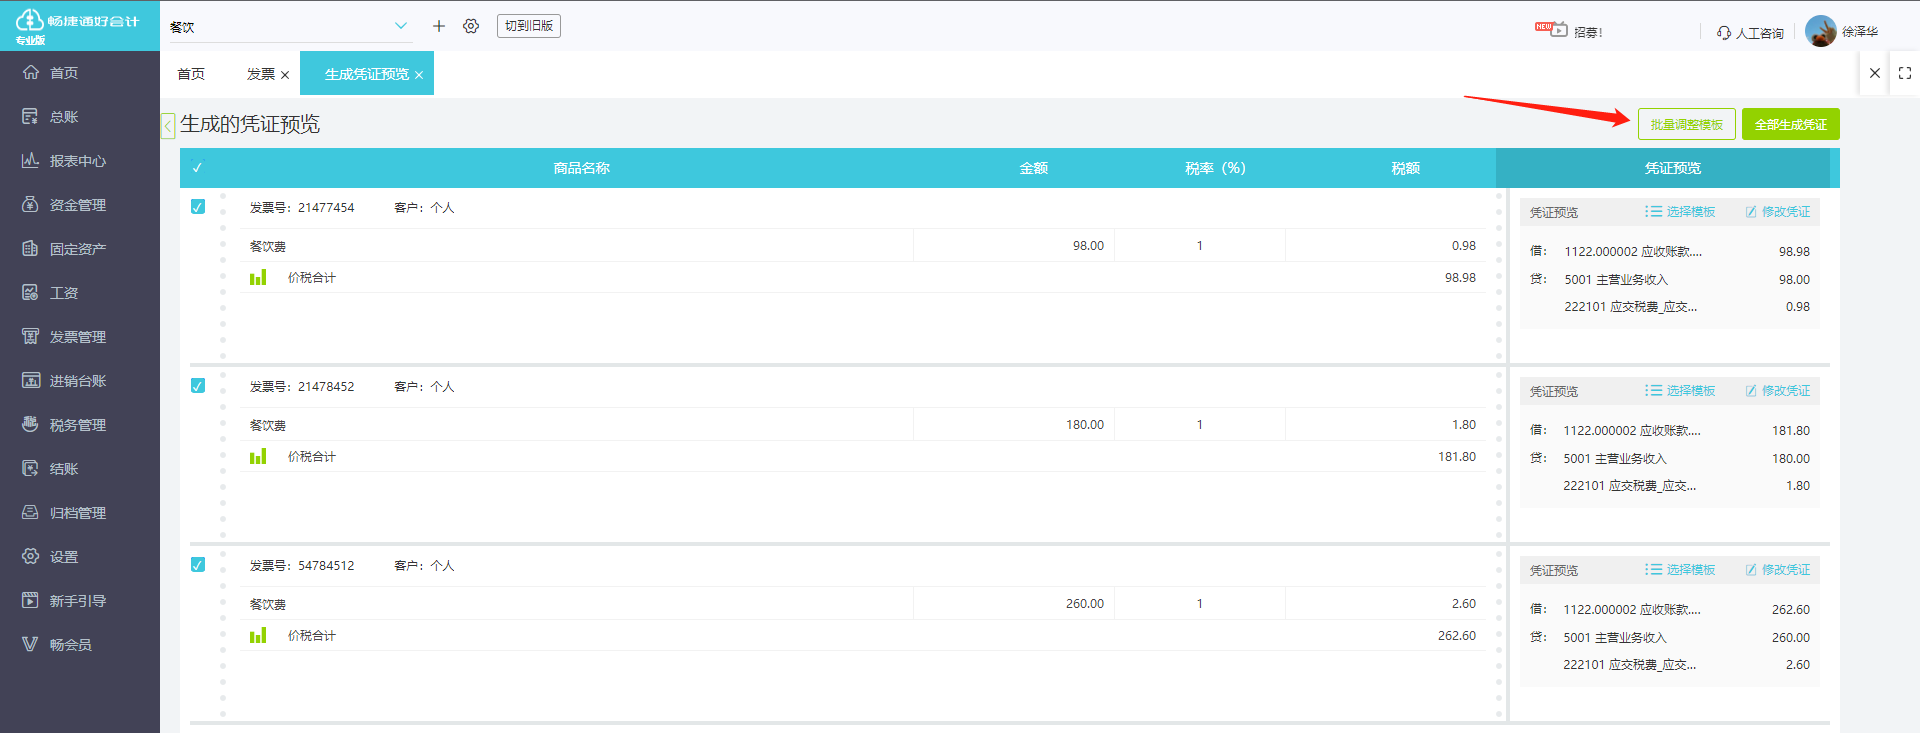Click bar chart icon for invoice 21478452
This screenshot has height=733, width=1920.
pos(258,456)
